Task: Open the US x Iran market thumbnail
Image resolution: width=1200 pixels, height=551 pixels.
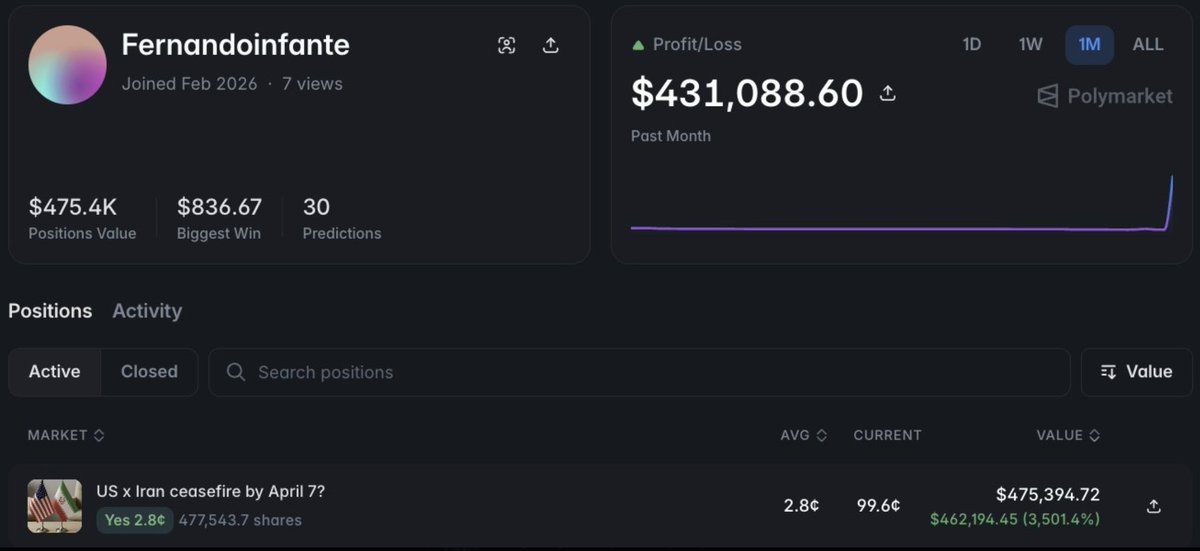Action: (x=54, y=506)
